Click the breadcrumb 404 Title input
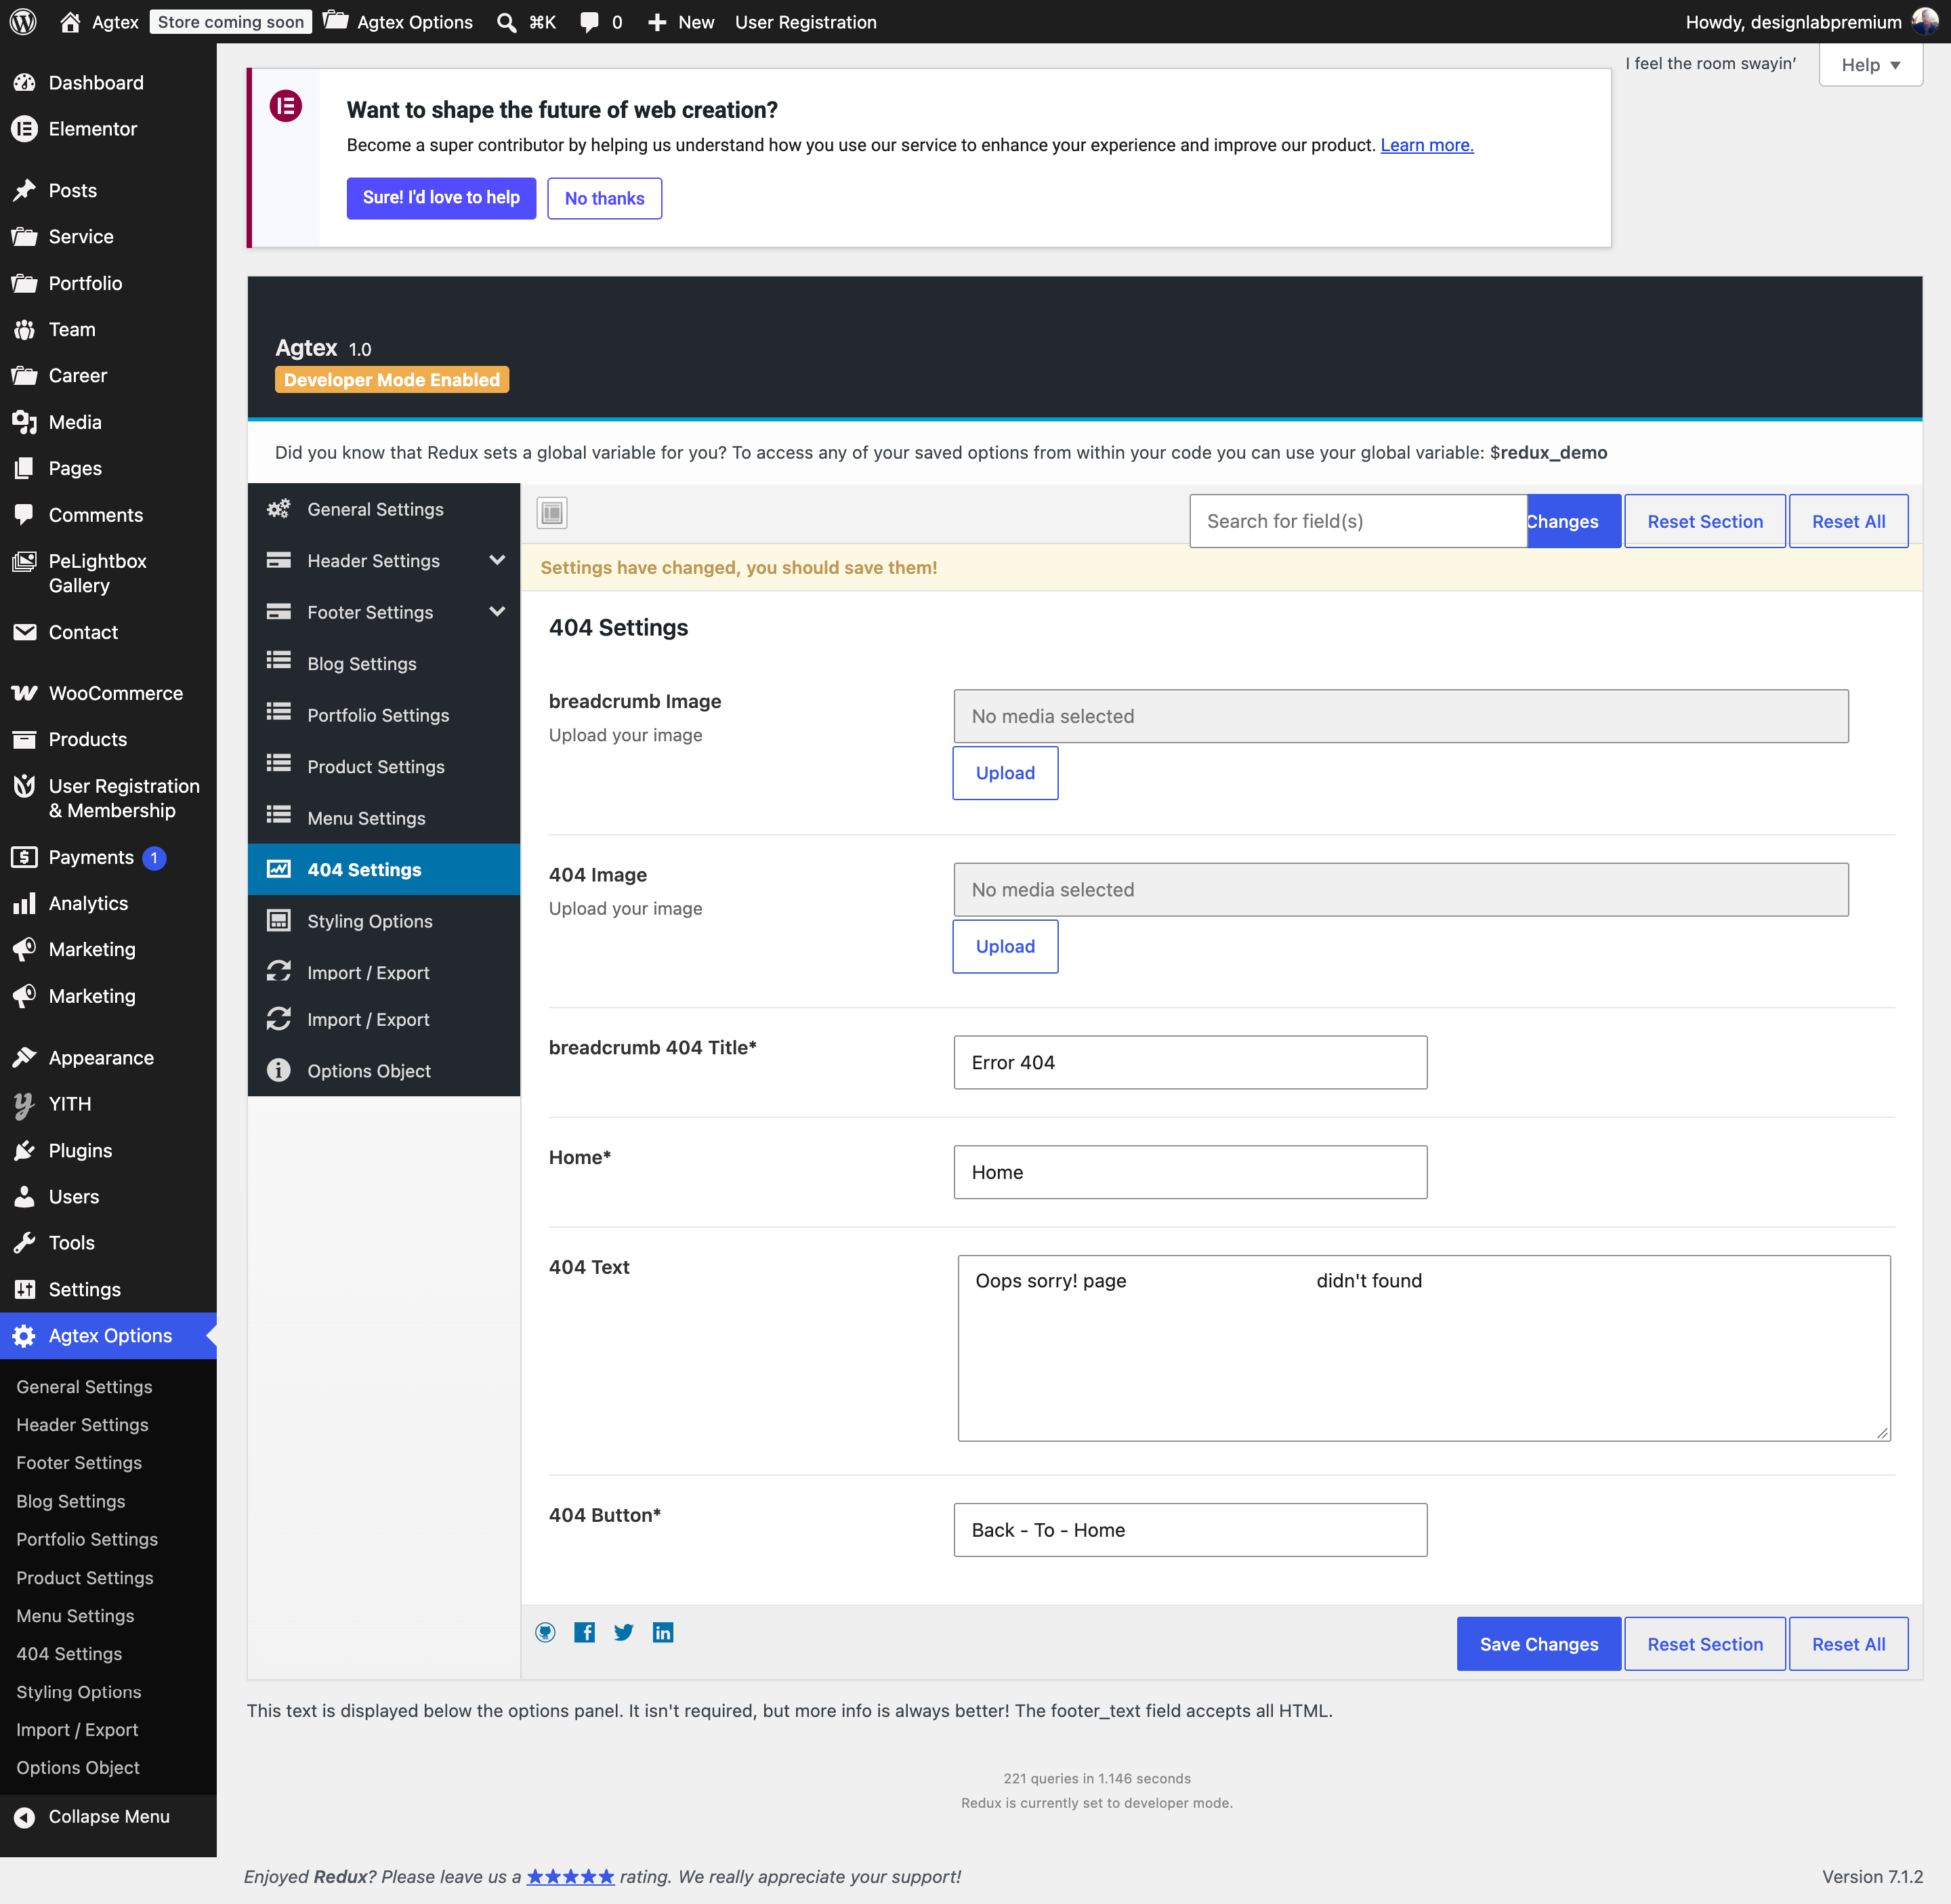This screenshot has width=1951, height=1904. pos(1190,1062)
